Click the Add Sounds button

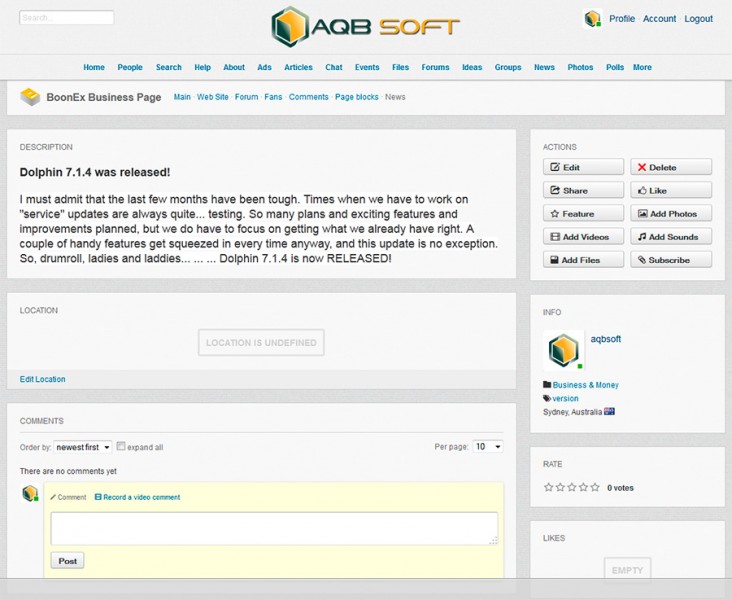click(671, 237)
